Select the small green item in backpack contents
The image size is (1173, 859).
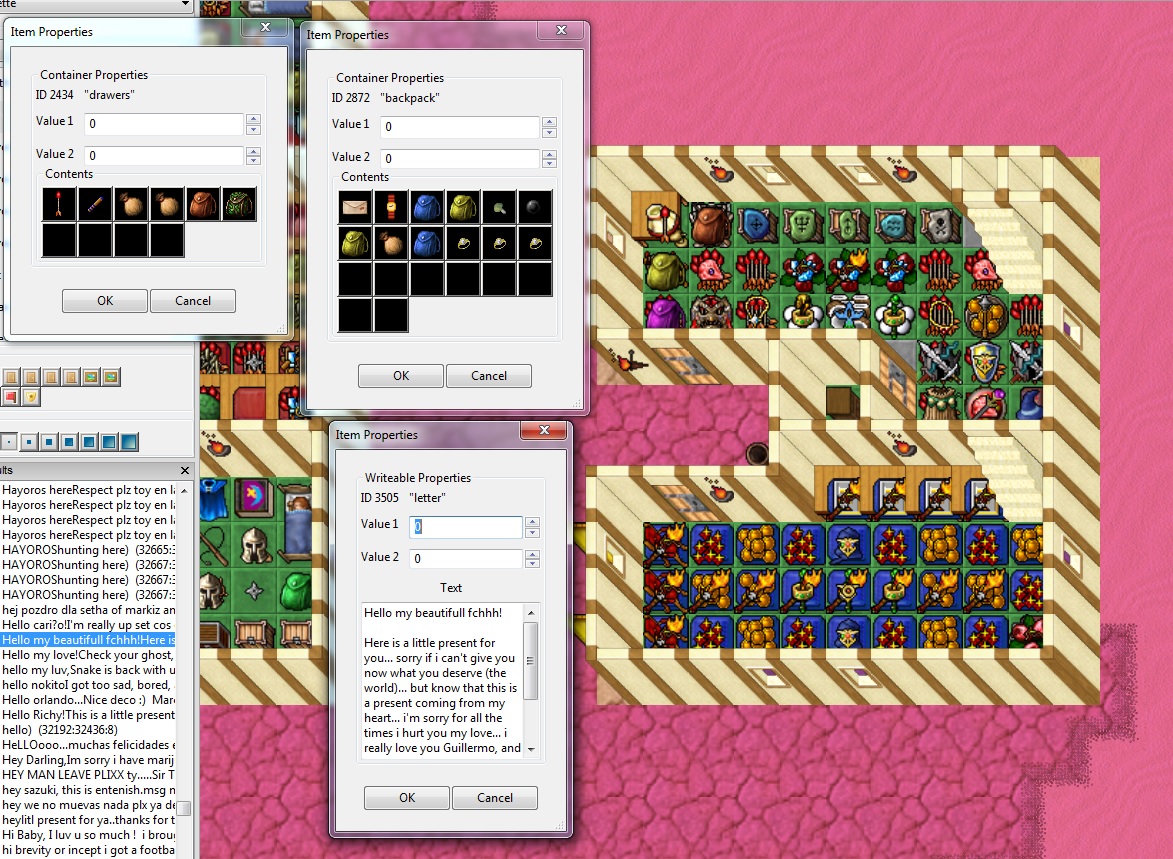[x=499, y=207]
